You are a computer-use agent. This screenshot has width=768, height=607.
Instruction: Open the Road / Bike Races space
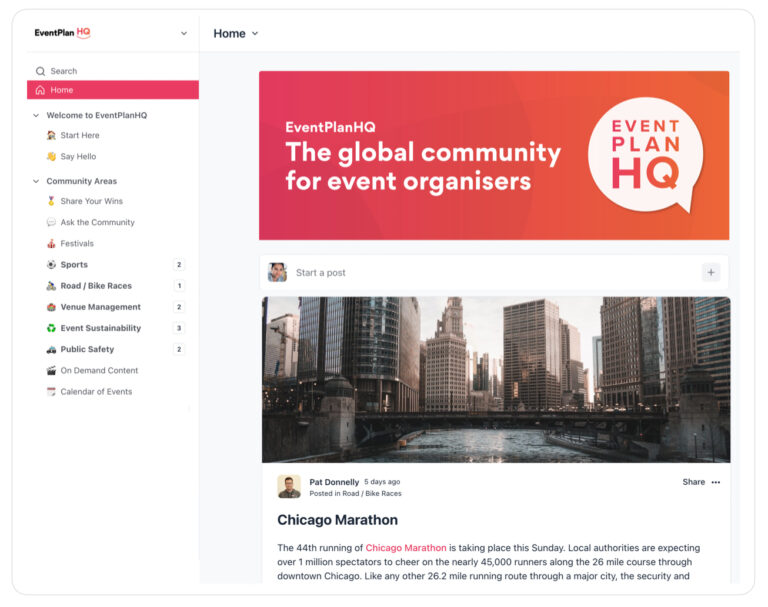point(96,286)
